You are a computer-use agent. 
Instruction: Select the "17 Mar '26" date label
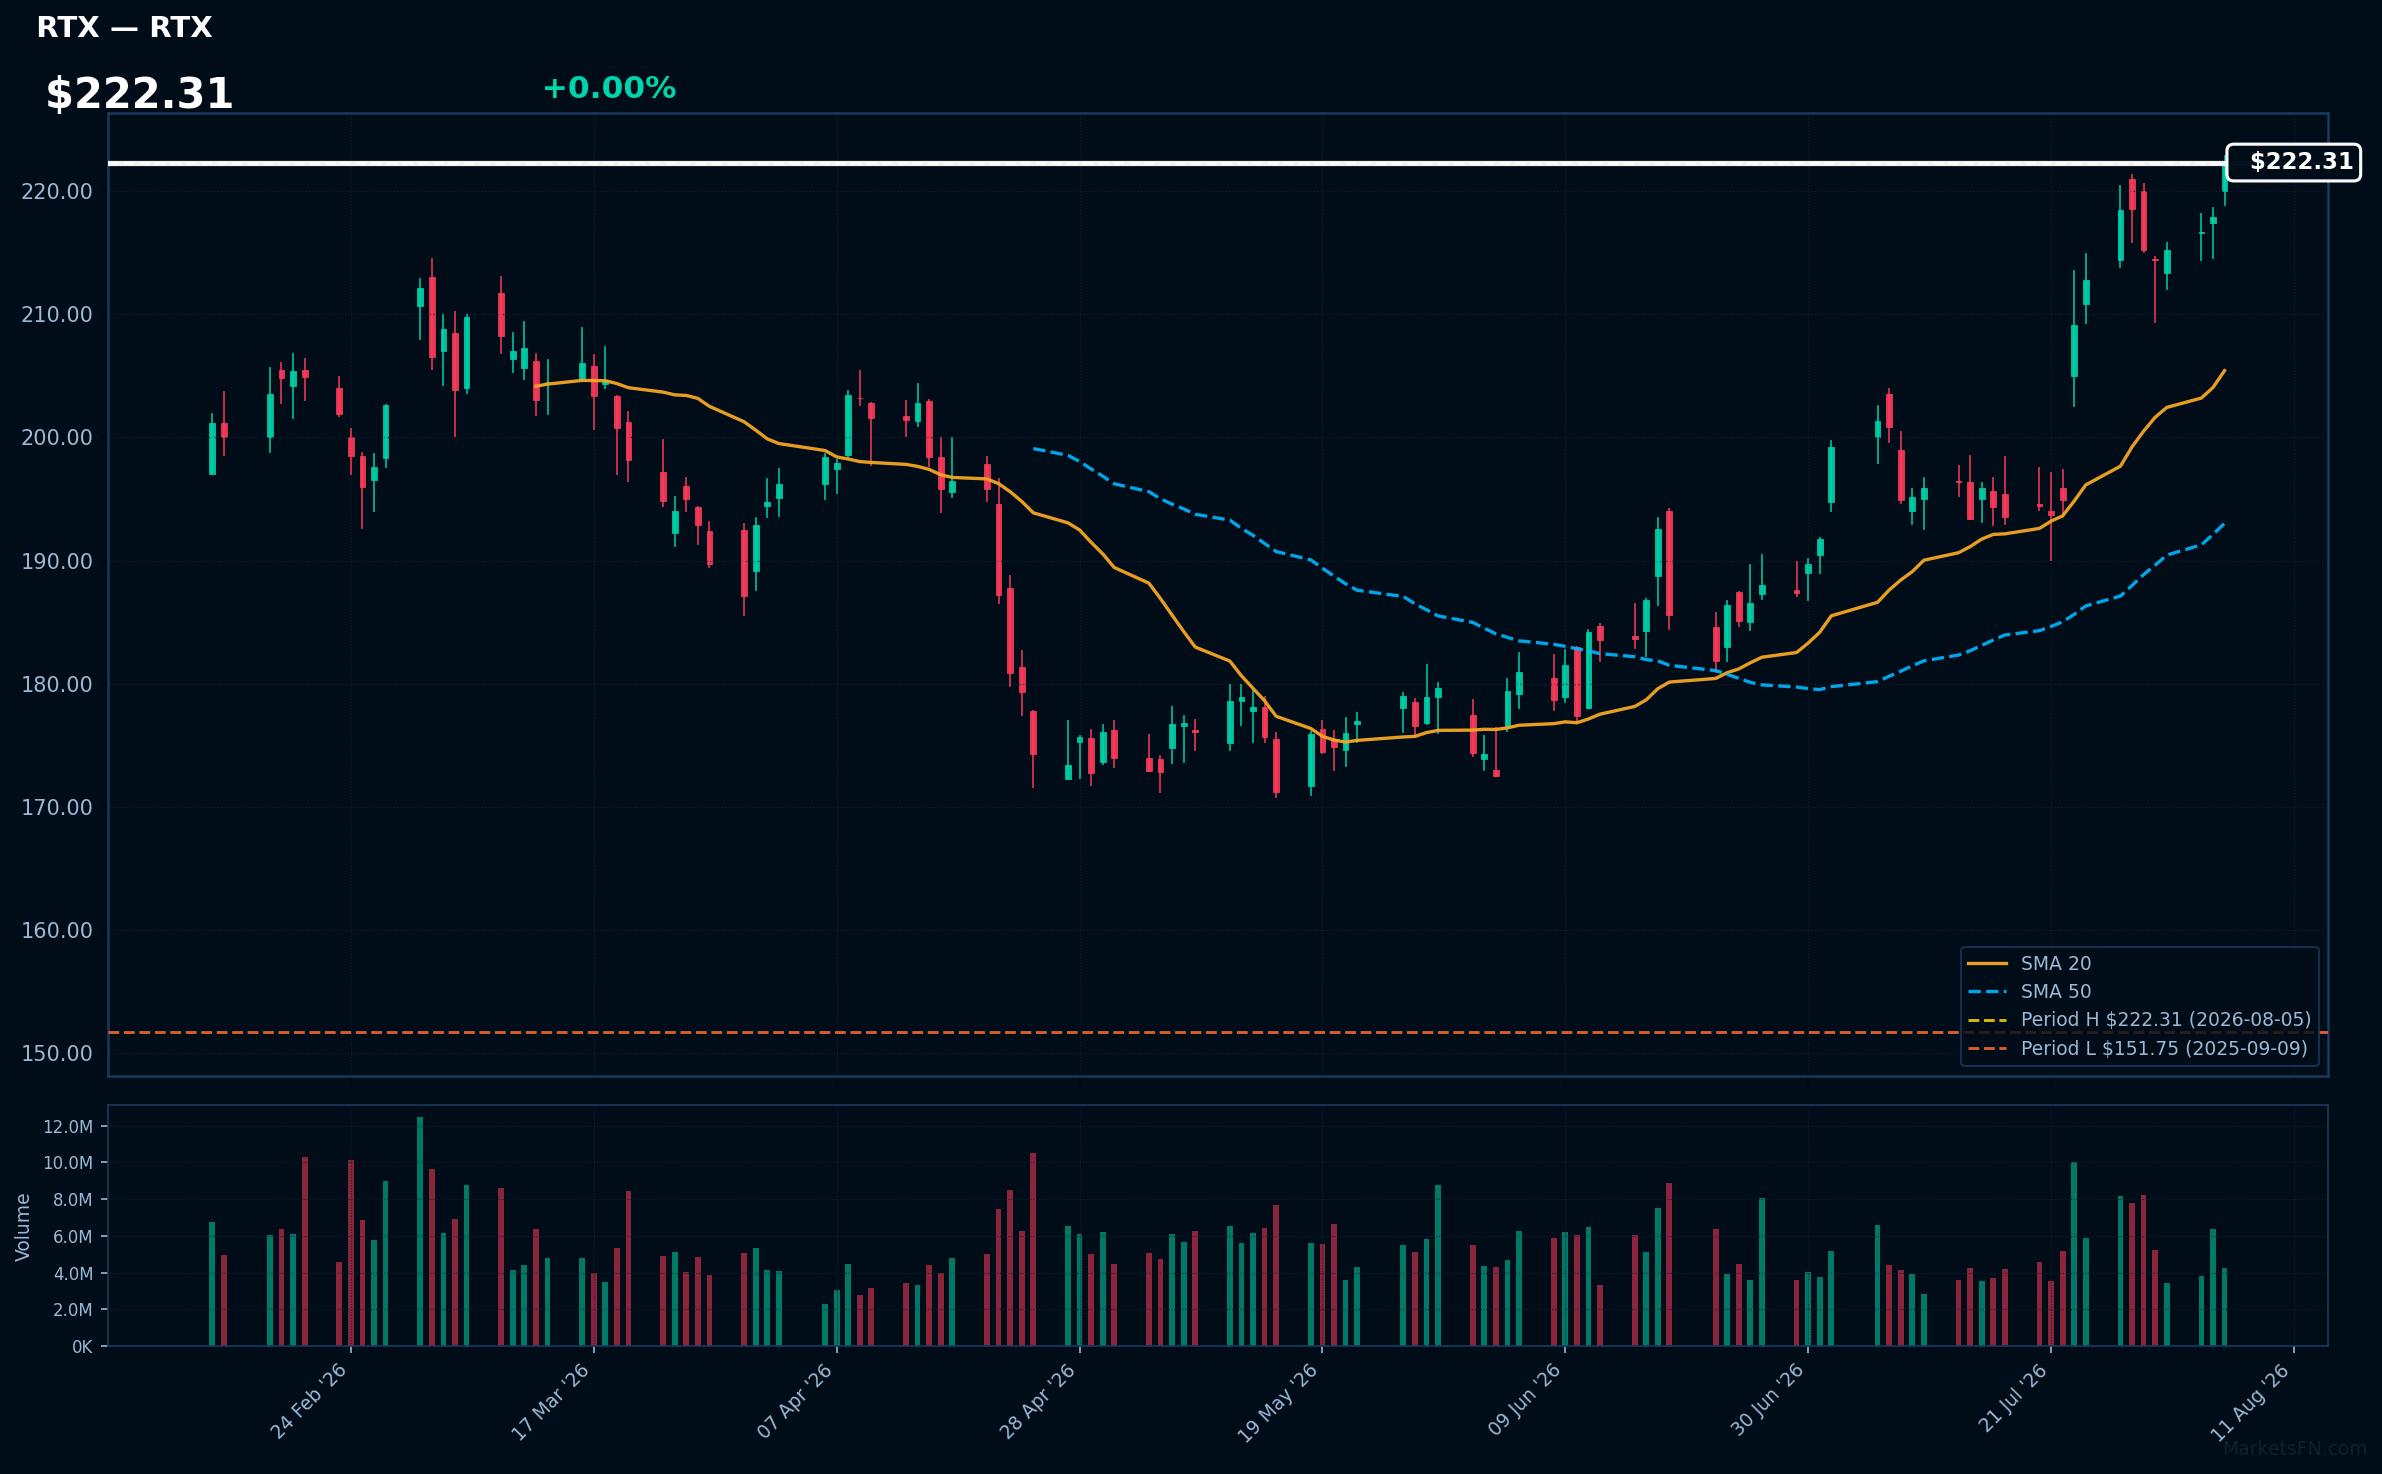tap(550, 1401)
